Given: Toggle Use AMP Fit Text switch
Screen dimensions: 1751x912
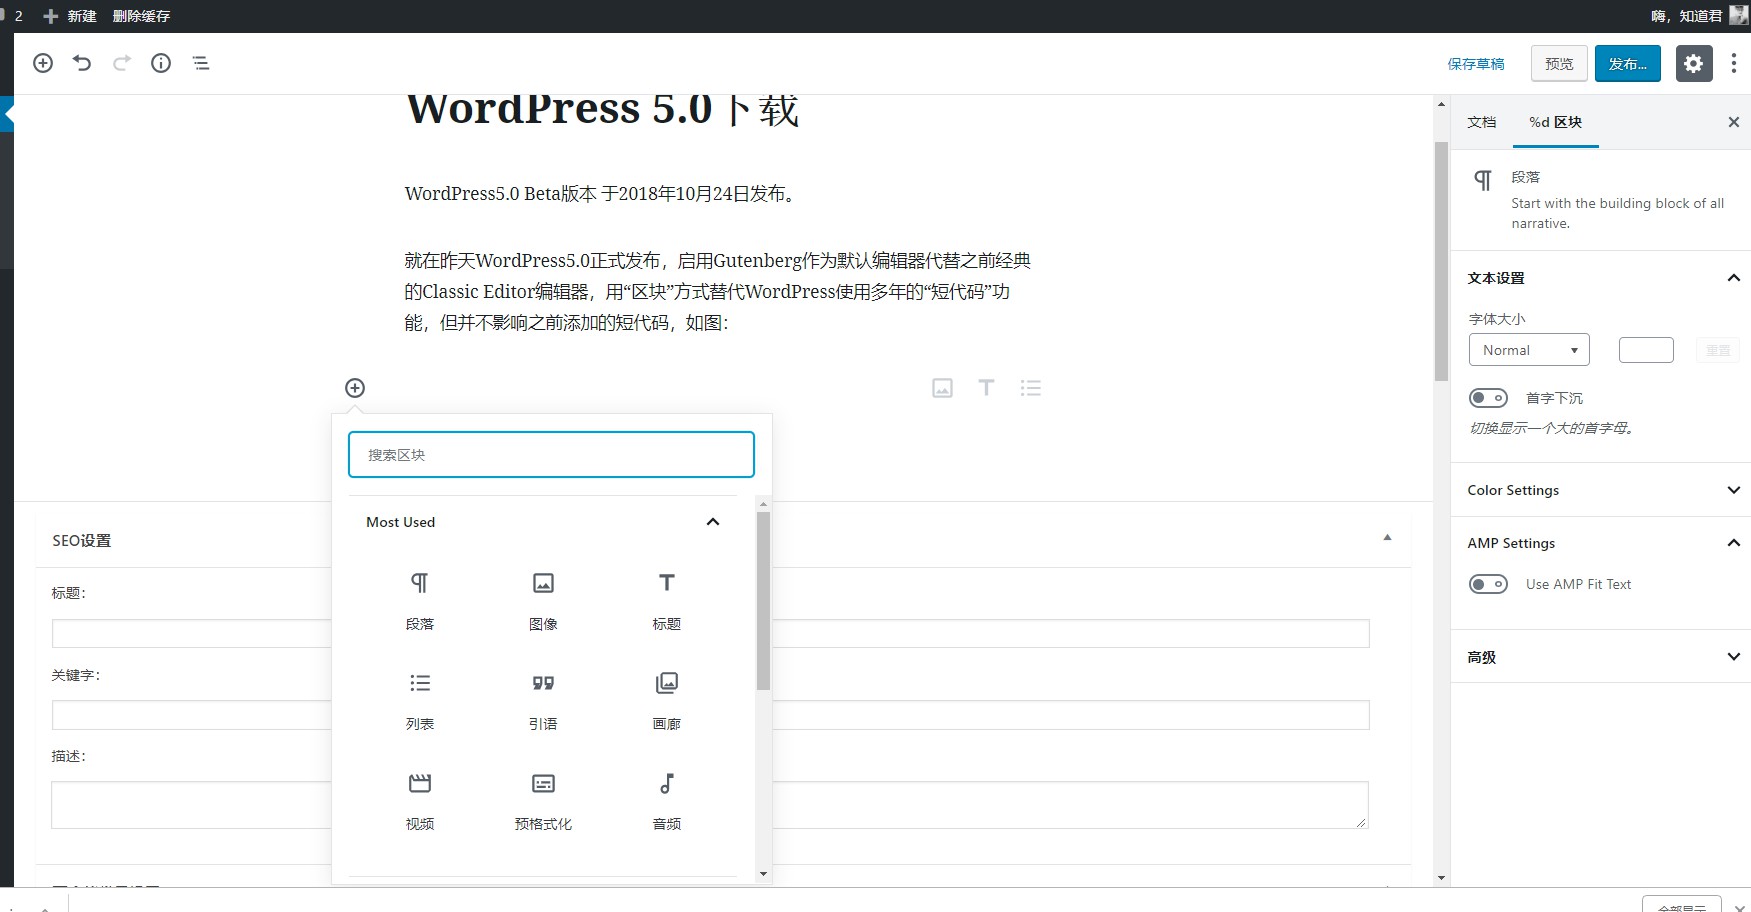Looking at the screenshot, I should click(x=1488, y=584).
